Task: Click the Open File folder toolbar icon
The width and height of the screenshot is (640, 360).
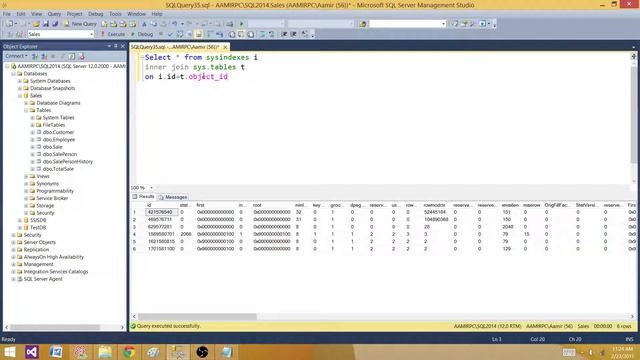Action: (36, 24)
